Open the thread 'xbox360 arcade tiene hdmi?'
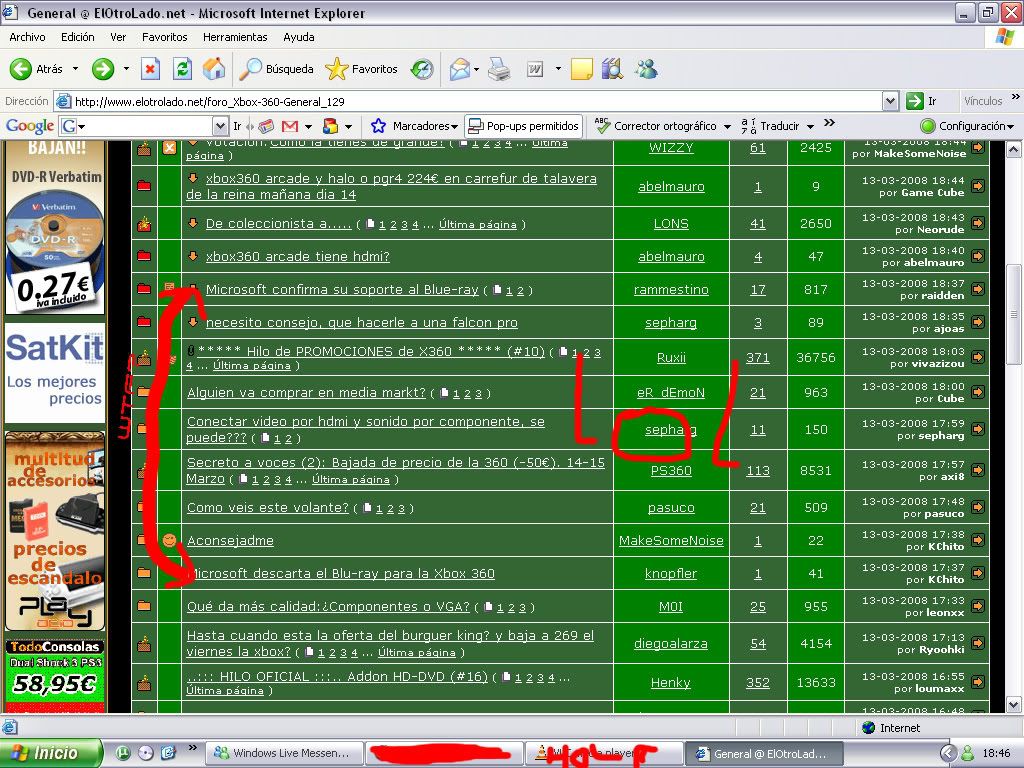1024x768 pixels. click(x=298, y=257)
